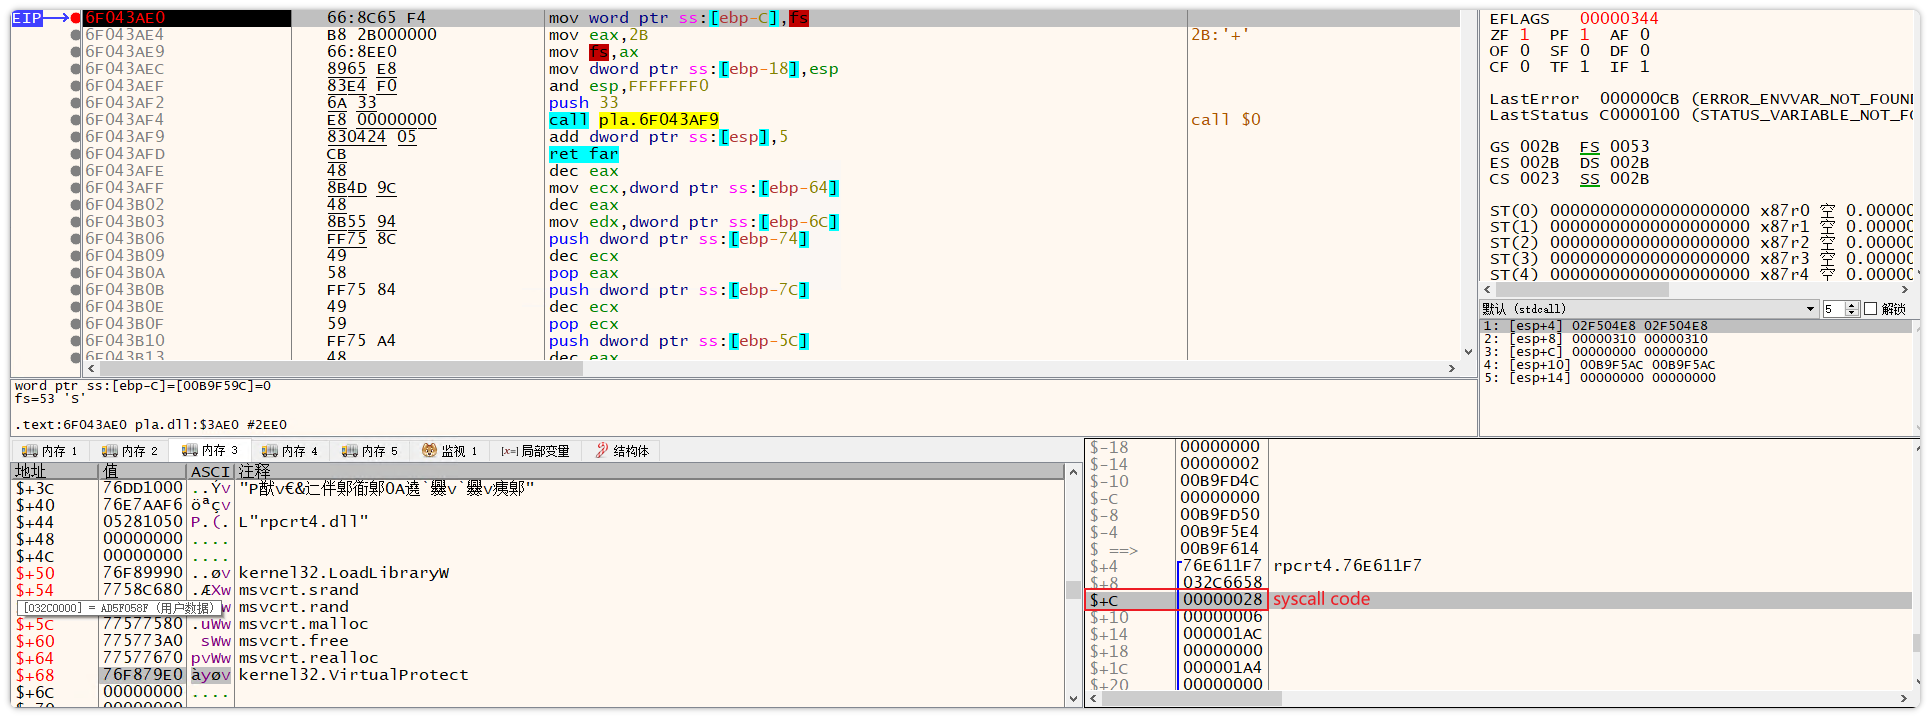Click the 结构体 struct tab icon
This screenshot has height=718, width=1930.
pos(601,451)
